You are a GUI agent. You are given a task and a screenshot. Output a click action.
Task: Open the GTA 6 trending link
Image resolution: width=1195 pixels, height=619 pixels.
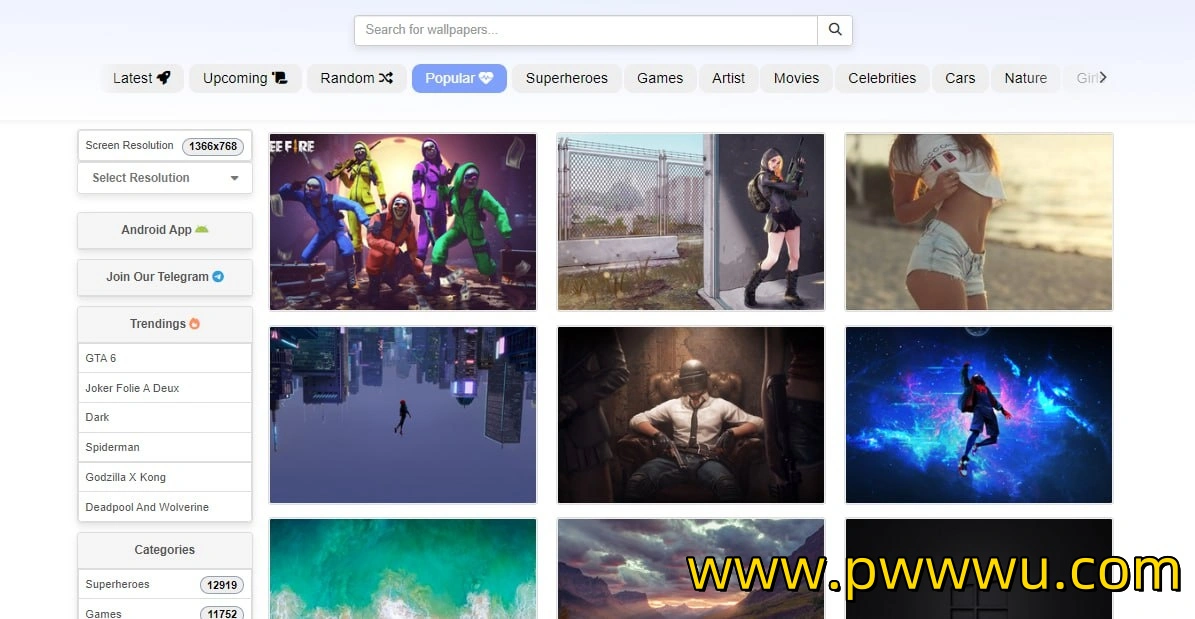[x=165, y=358]
